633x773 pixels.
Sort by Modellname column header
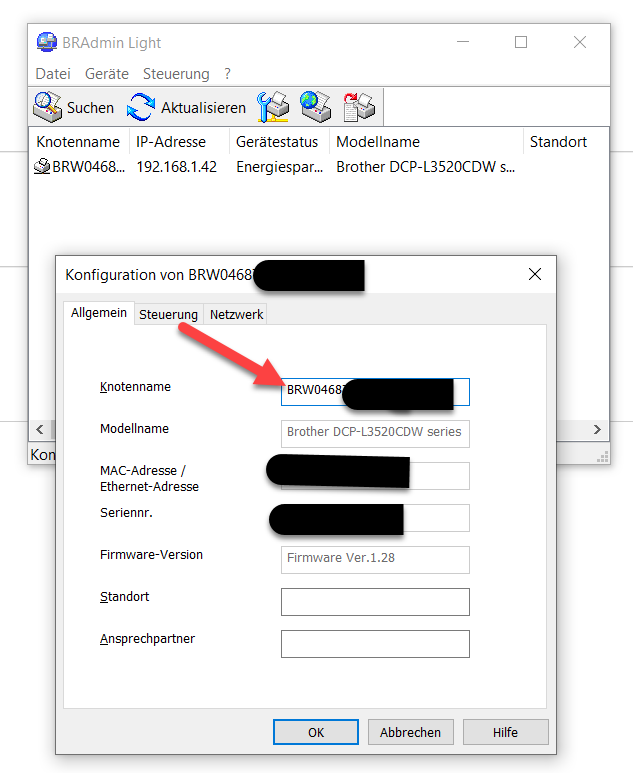(x=426, y=141)
